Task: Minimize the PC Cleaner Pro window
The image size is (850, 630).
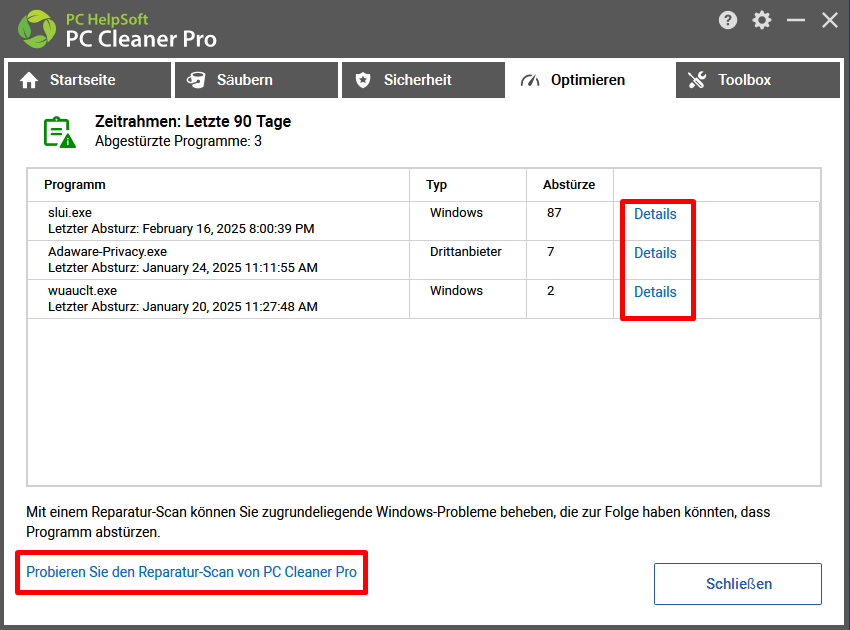Action: [x=796, y=21]
